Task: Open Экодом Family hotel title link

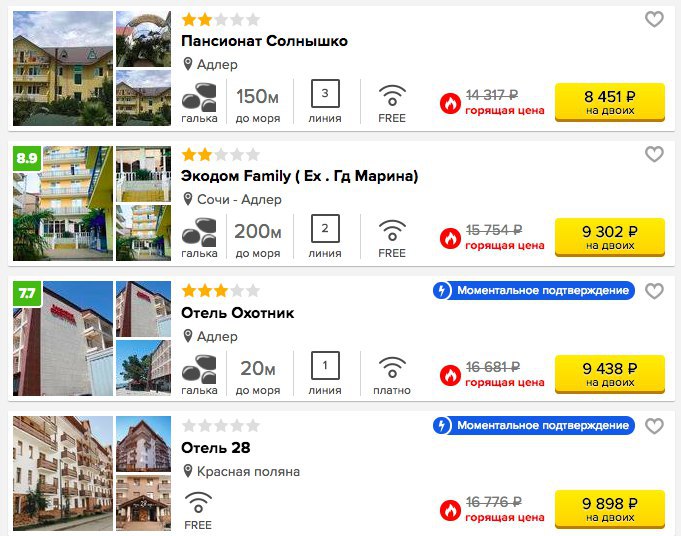Action: (300, 176)
